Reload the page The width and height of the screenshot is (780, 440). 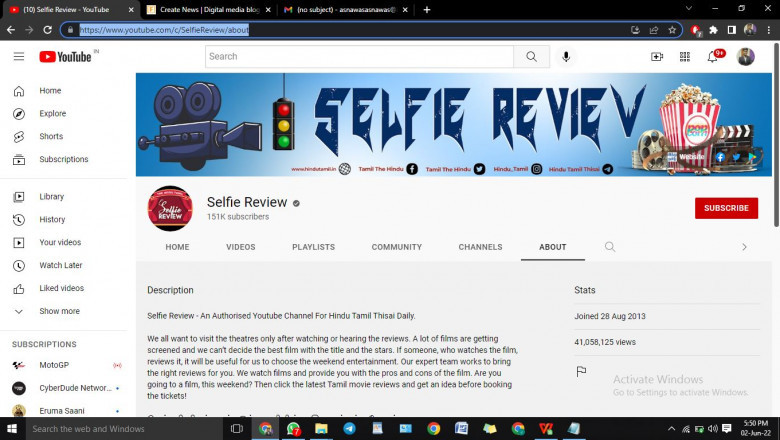point(47,30)
